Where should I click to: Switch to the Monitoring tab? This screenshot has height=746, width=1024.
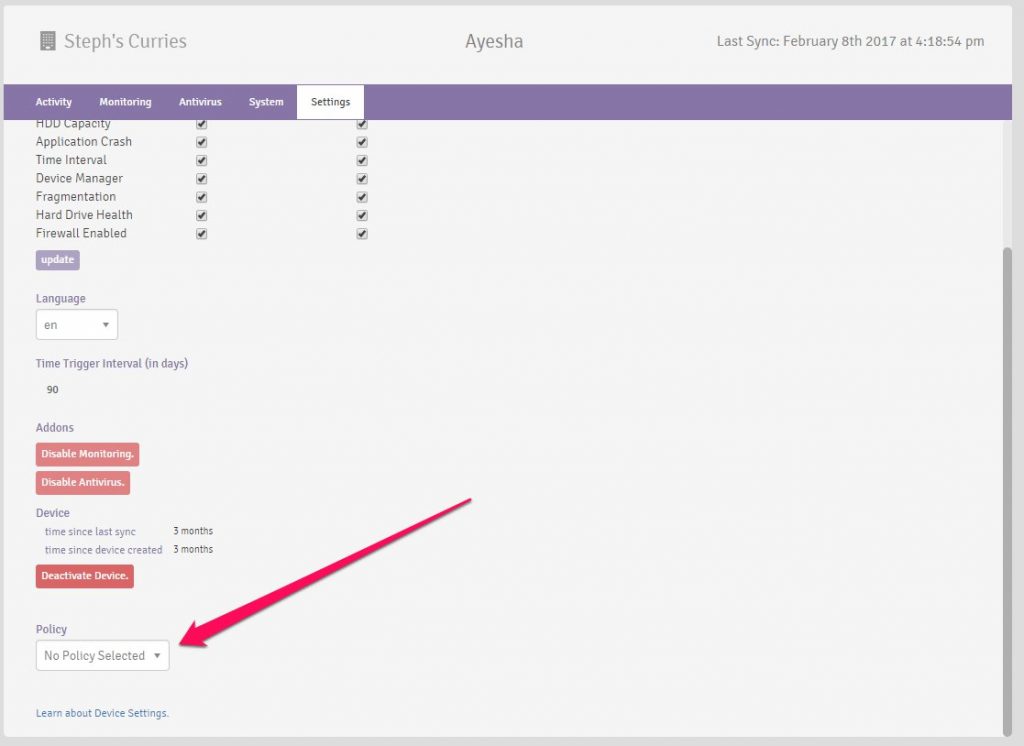coord(125,102)
